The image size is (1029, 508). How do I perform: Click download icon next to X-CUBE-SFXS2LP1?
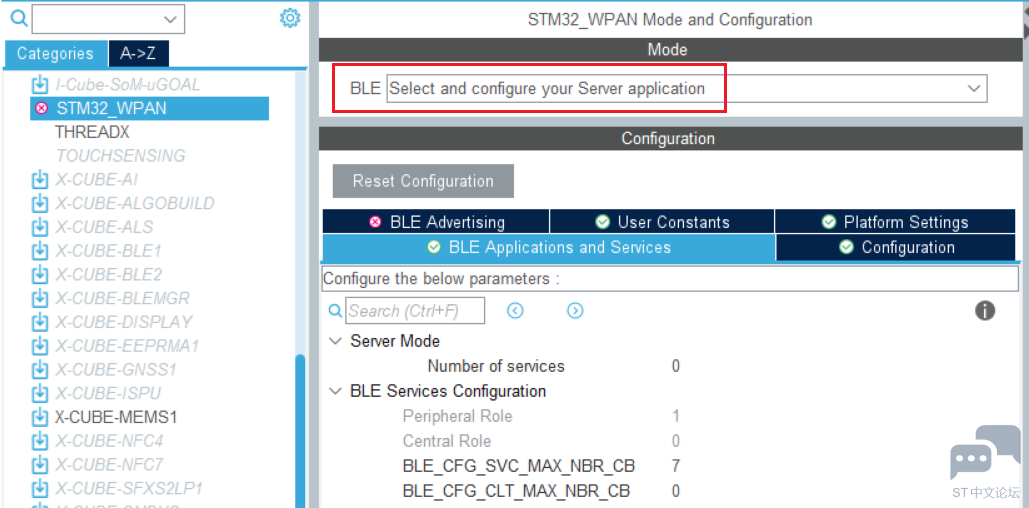pyautogui.click(x=41, y=489)
